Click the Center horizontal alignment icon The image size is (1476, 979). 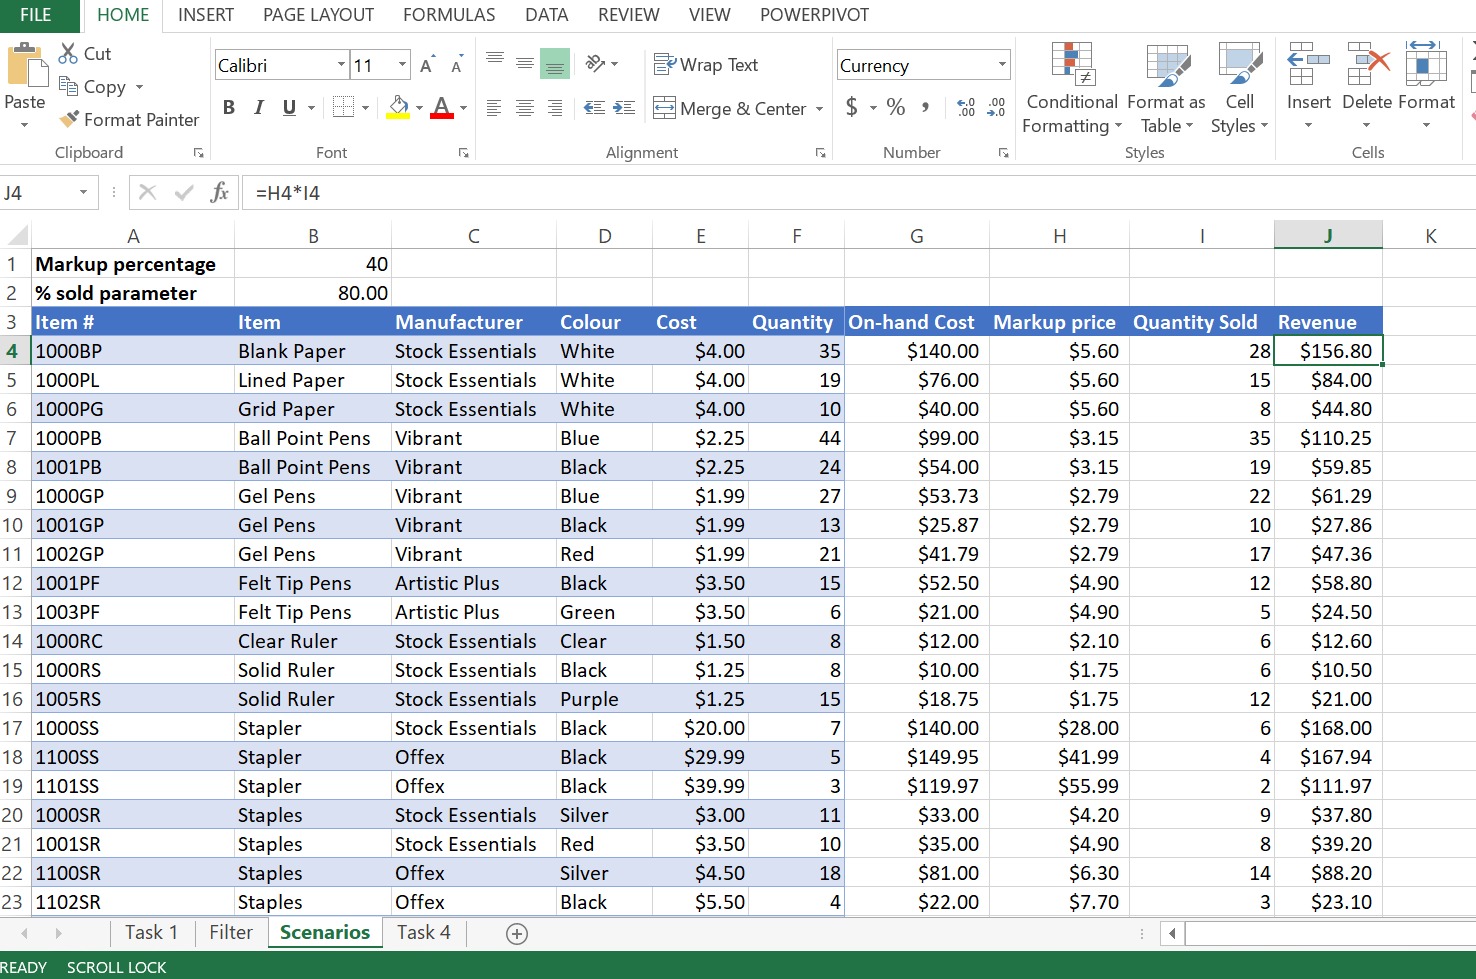click(x=524, y=108)
